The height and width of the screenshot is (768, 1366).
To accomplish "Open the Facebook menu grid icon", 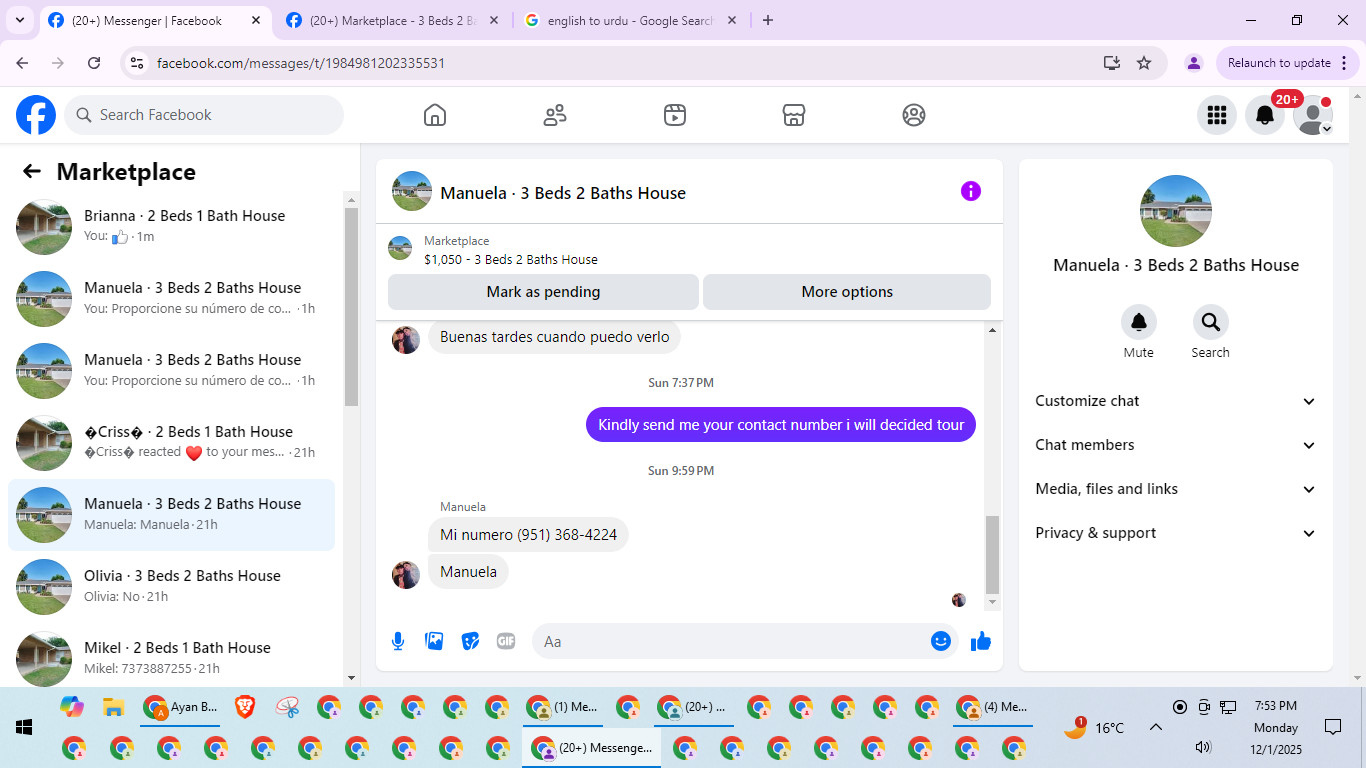I will coord(1217,115).
